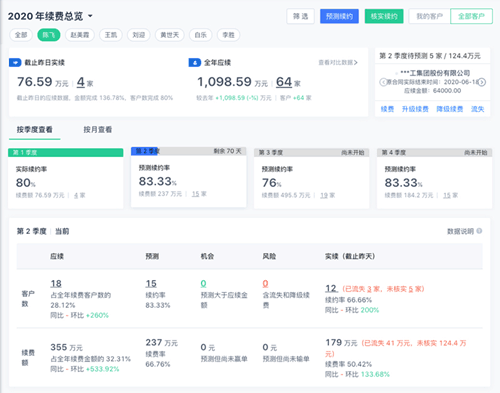Open the red 风险 count 0
The height and width of the screenshot is (393, 500).
[265, 284]
